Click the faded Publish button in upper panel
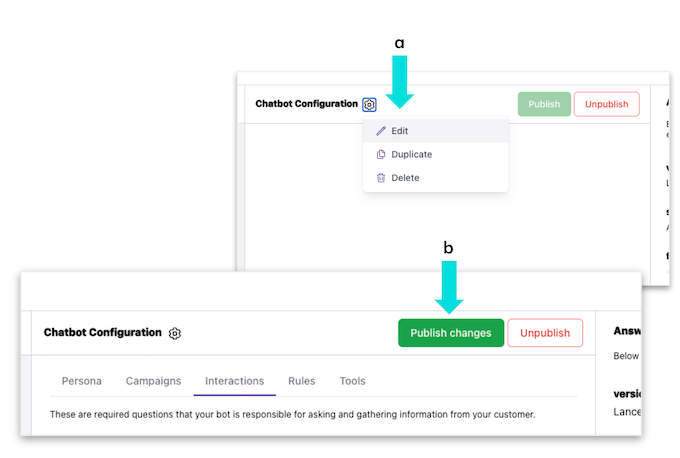Screen dimensions: 680x458 pyautogui.click(x=544, y=104)
